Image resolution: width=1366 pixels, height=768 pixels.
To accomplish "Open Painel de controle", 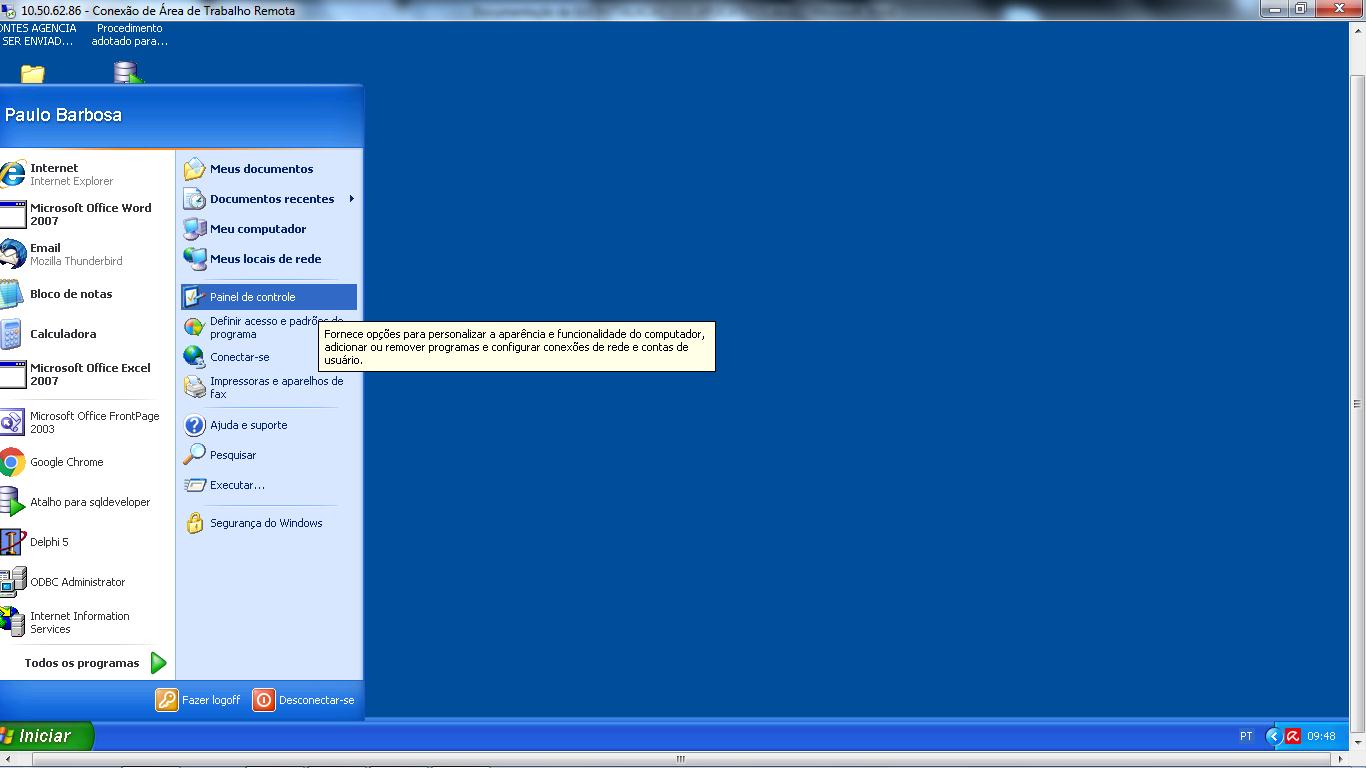I will click(x=268, y=297).
